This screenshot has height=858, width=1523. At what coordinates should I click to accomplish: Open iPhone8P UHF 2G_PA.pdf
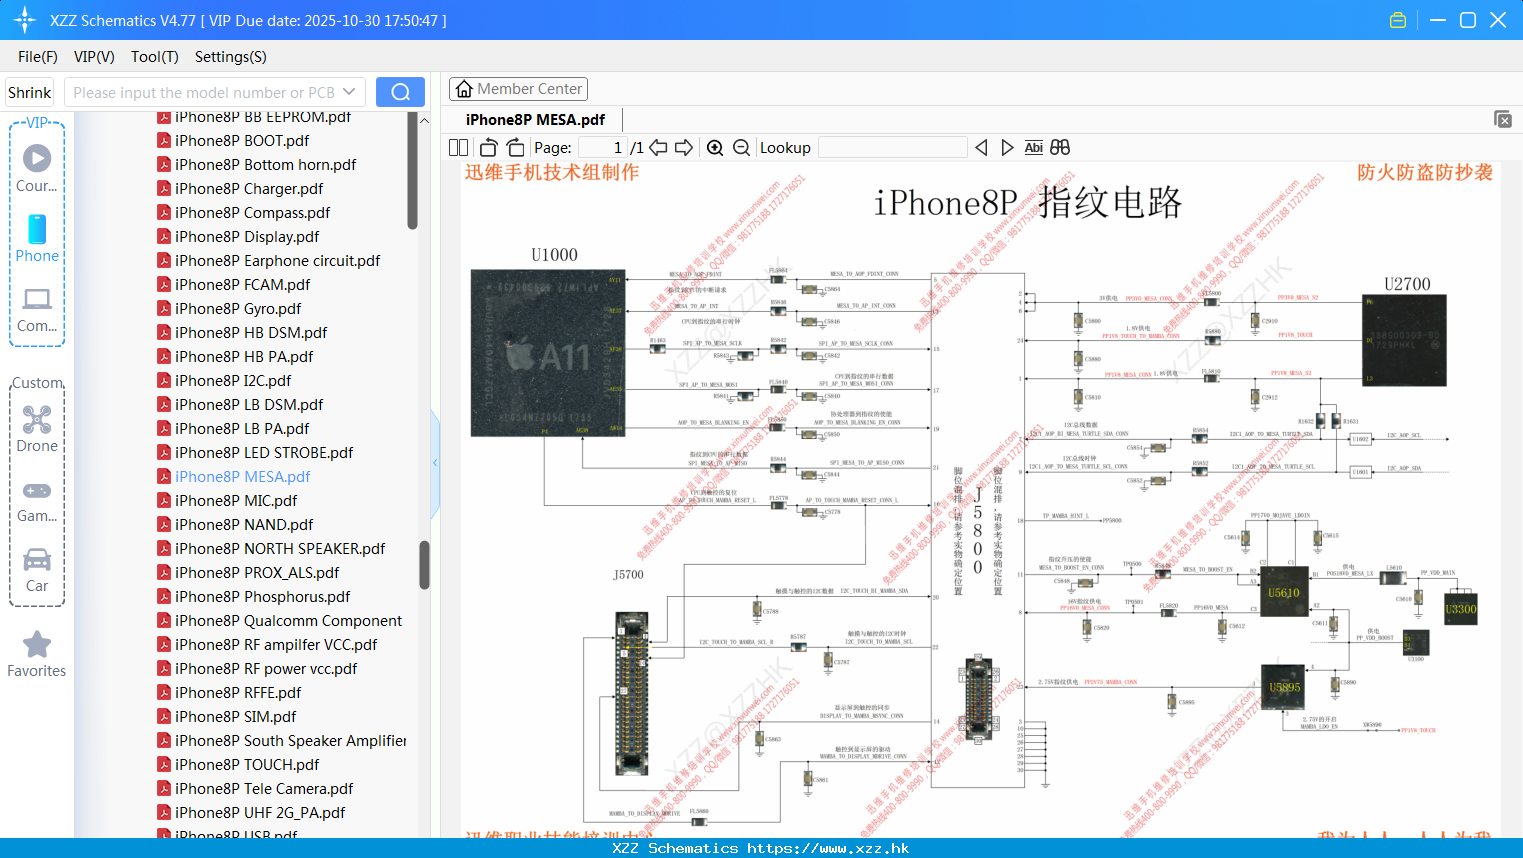[260, 813]
